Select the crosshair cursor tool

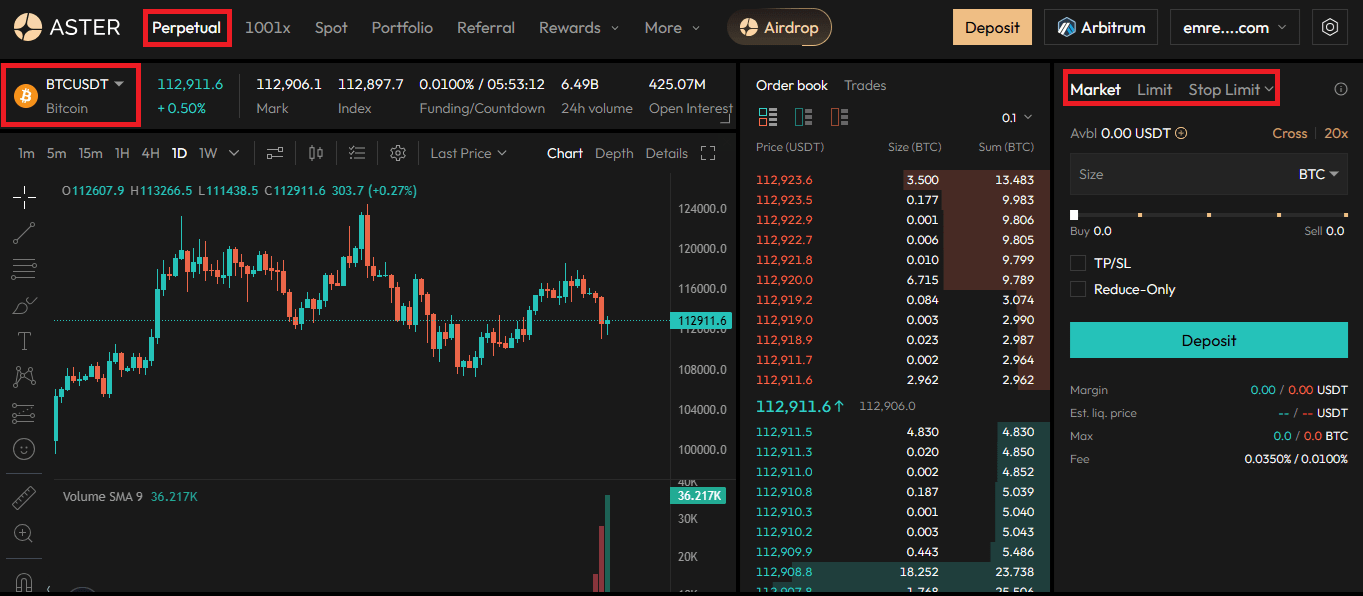[25, 197]
